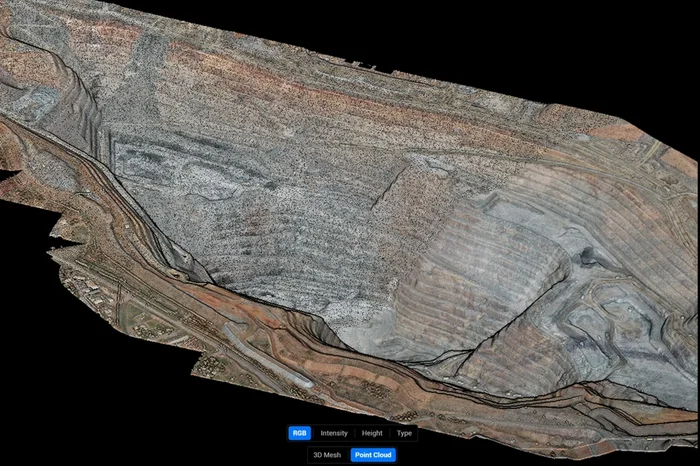The width and height of the screenshot is (700, 466).
Task: Switch to Type color mode
Action: [404, 433]
